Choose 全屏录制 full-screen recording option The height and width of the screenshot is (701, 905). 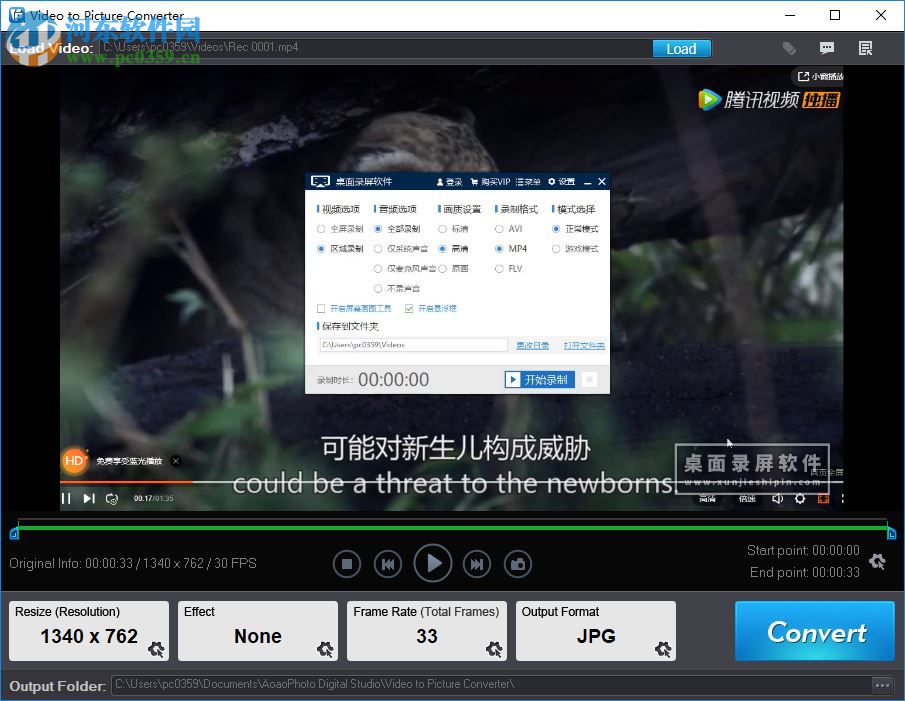pos(321,229)
